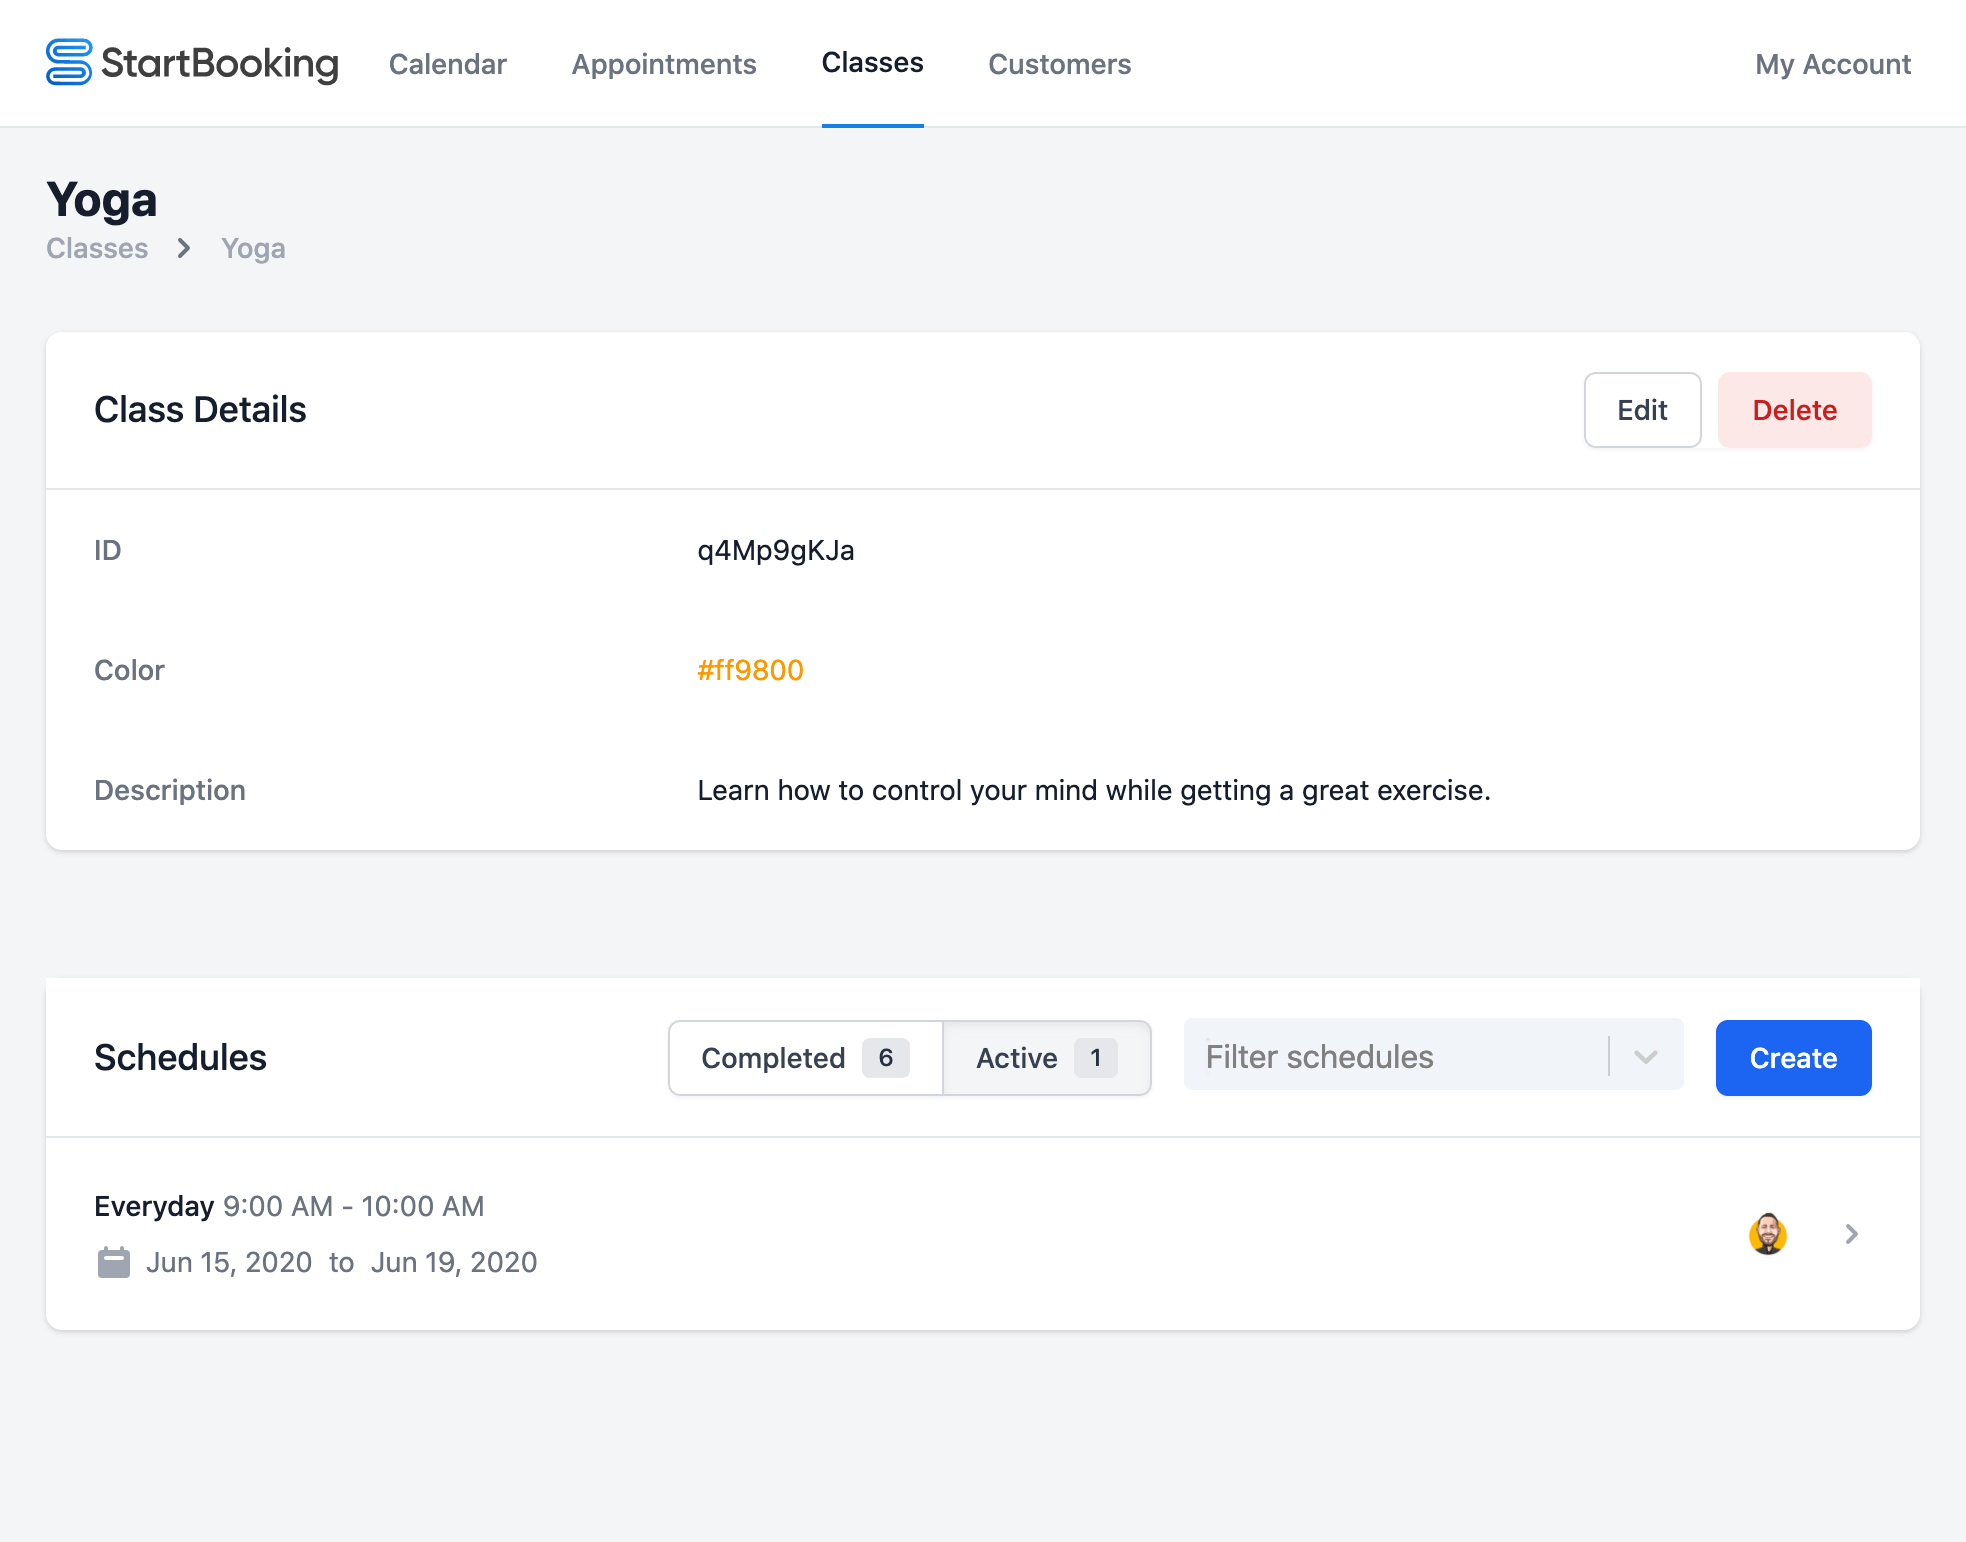Create a new schedule
The image size is (1966, 1542).
click(x=1793, y=1058)
